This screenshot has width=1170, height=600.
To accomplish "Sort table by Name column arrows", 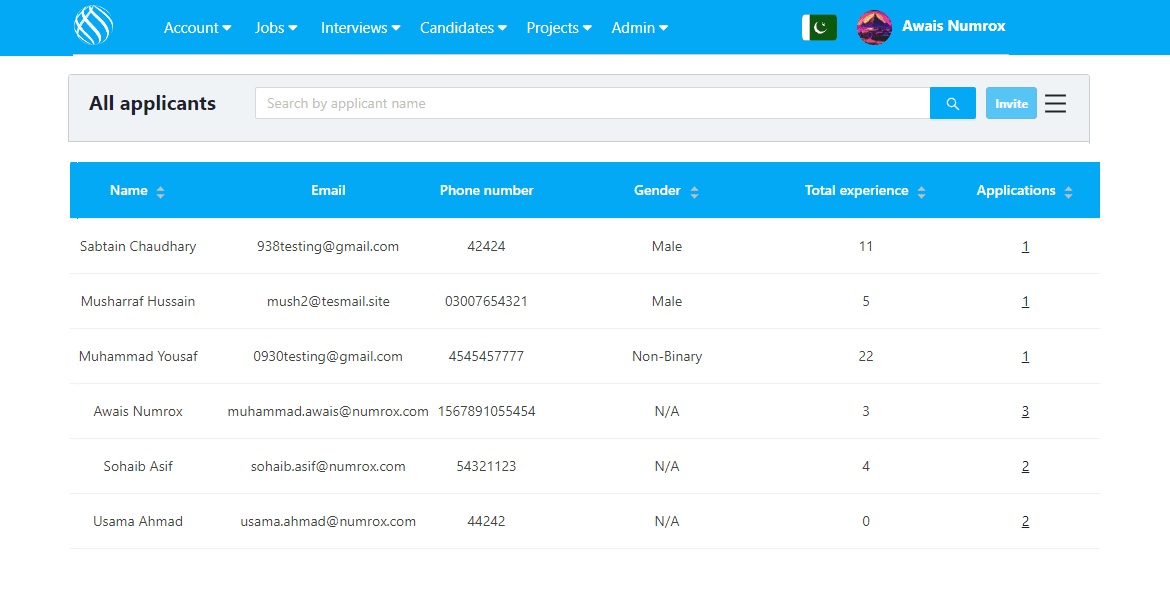I will (160, 192).
